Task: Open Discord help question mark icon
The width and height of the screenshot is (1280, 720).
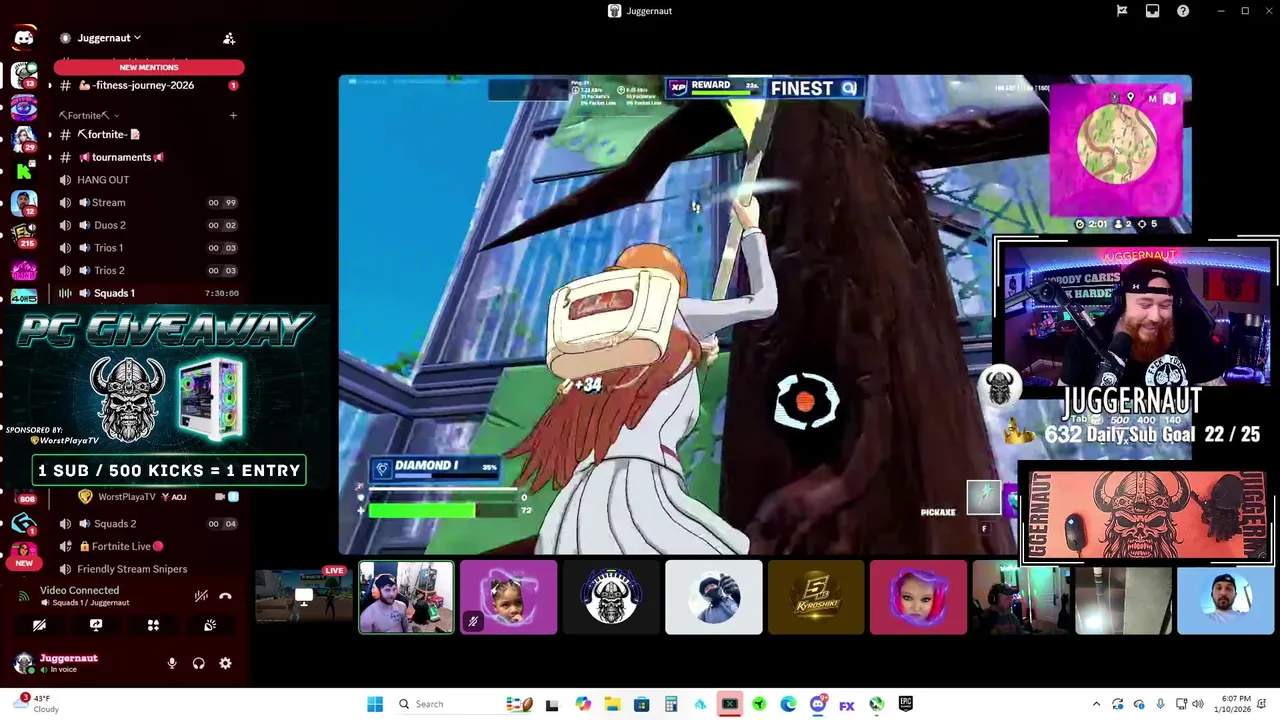Action: pyautogui.click(x=1183, y=11)
